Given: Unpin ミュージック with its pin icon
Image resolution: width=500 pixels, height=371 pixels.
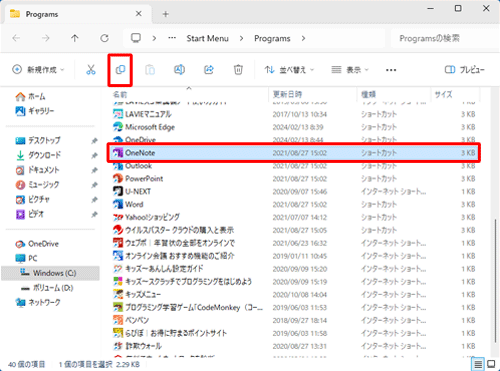Looking at the screenshot, I should pyautogui.click(x=94, y=185).
